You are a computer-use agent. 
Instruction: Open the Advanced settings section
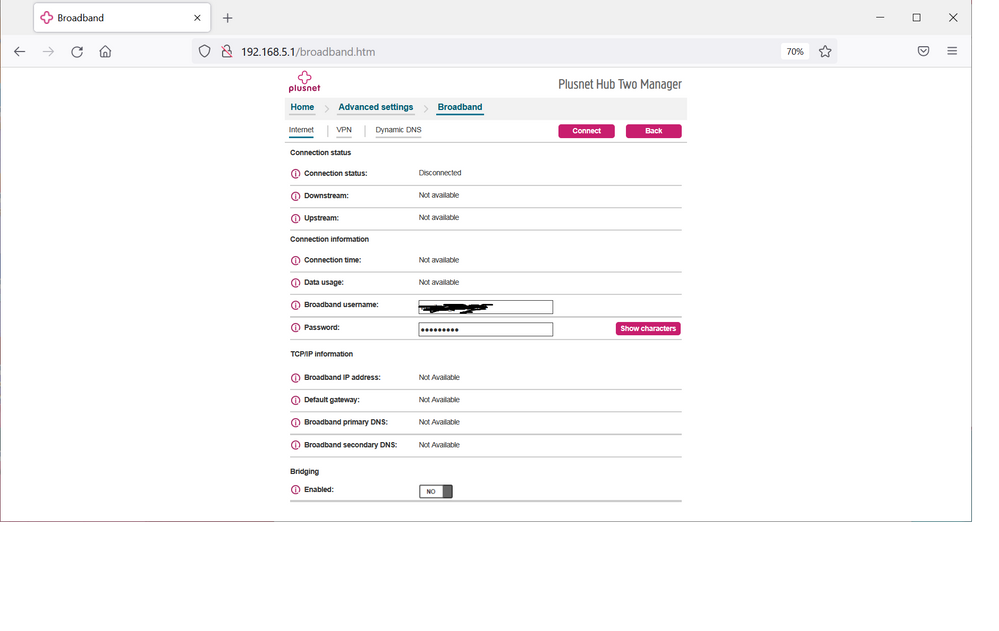click(x=375, y=107)
